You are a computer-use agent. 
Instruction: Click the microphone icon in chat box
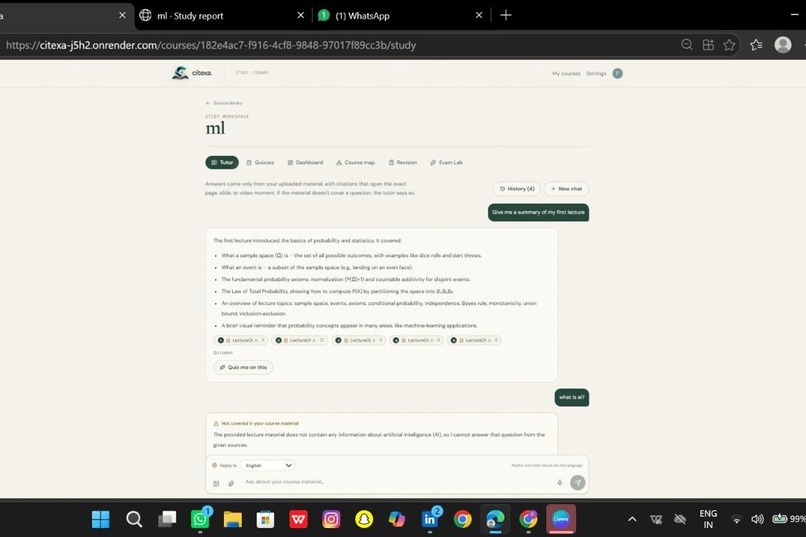point(560,483)
